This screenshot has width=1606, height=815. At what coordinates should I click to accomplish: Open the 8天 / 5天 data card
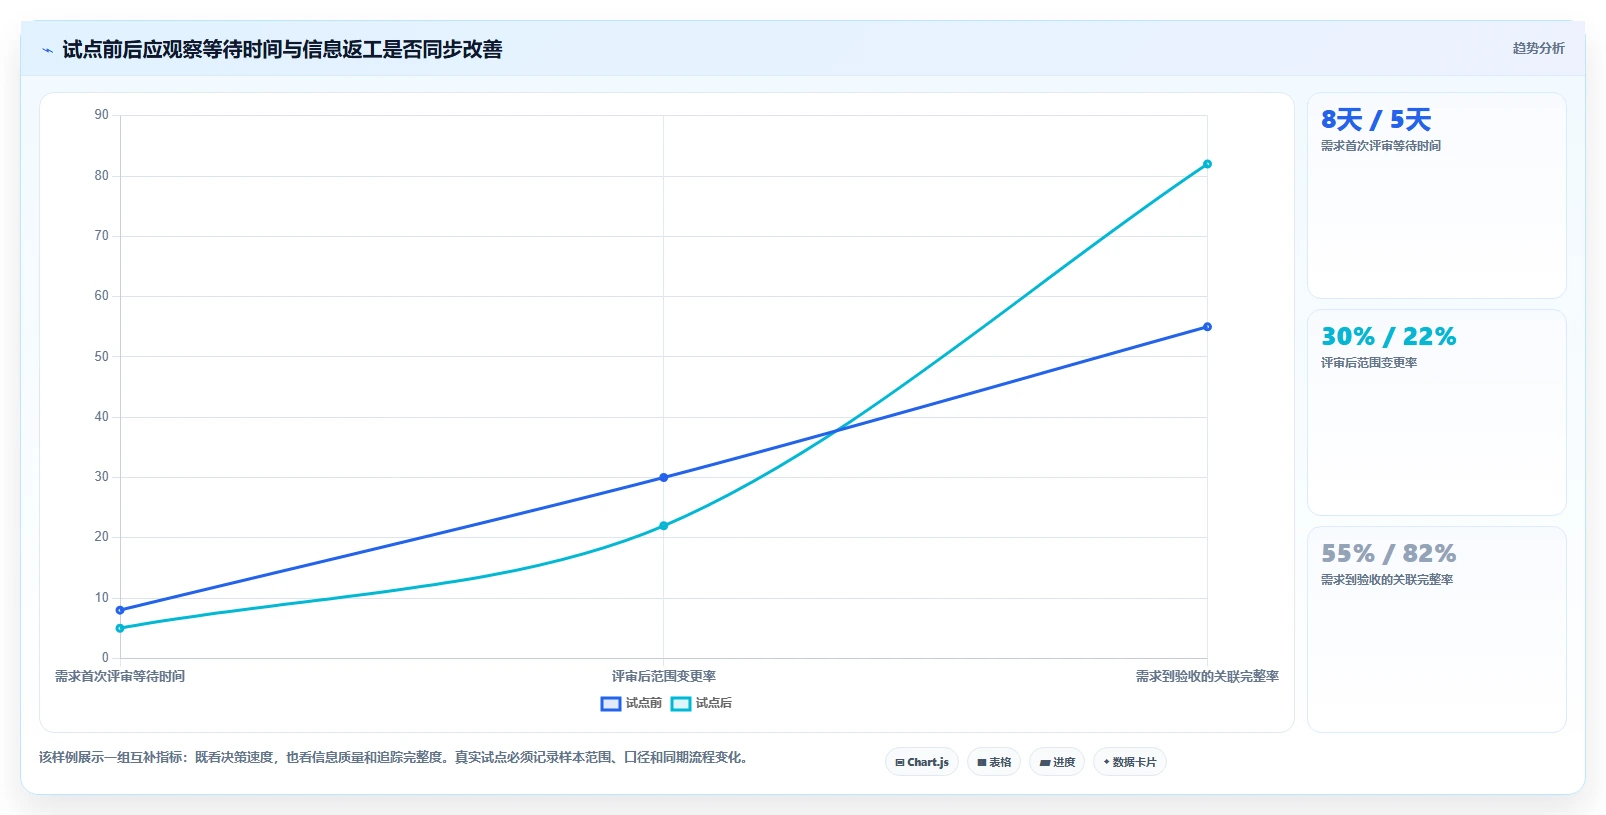point(1436,196)
